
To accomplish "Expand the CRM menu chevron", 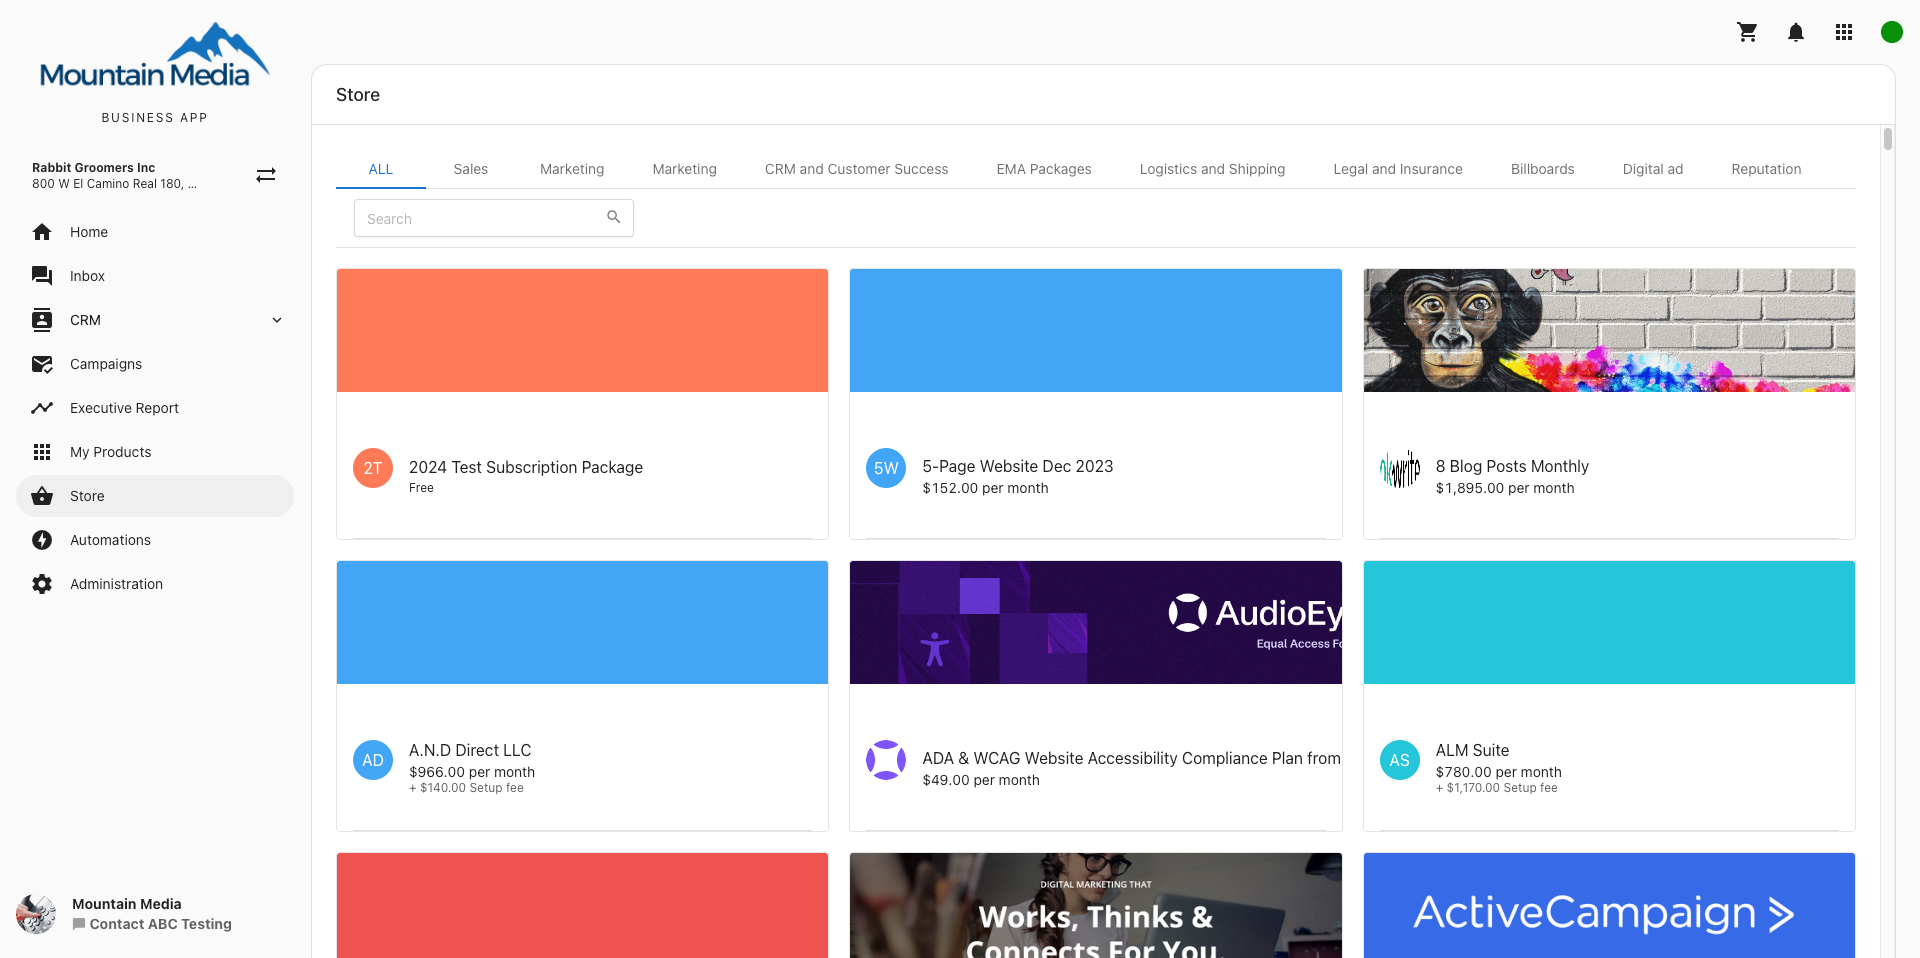I will click(277, 320).
